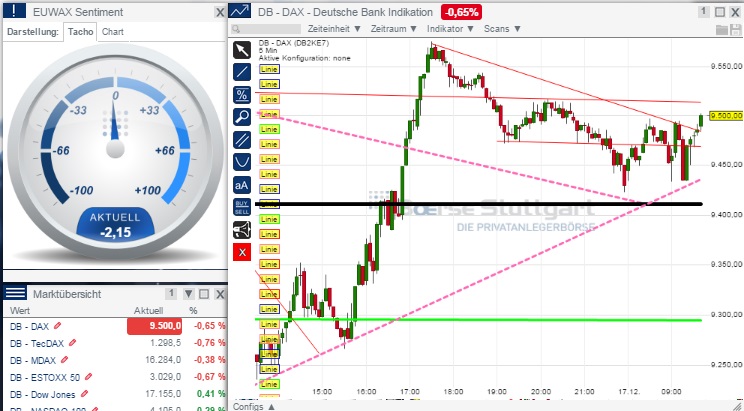
Task: Click the pencil icon next to DB - DAX
Action: [x=57, y=326]
